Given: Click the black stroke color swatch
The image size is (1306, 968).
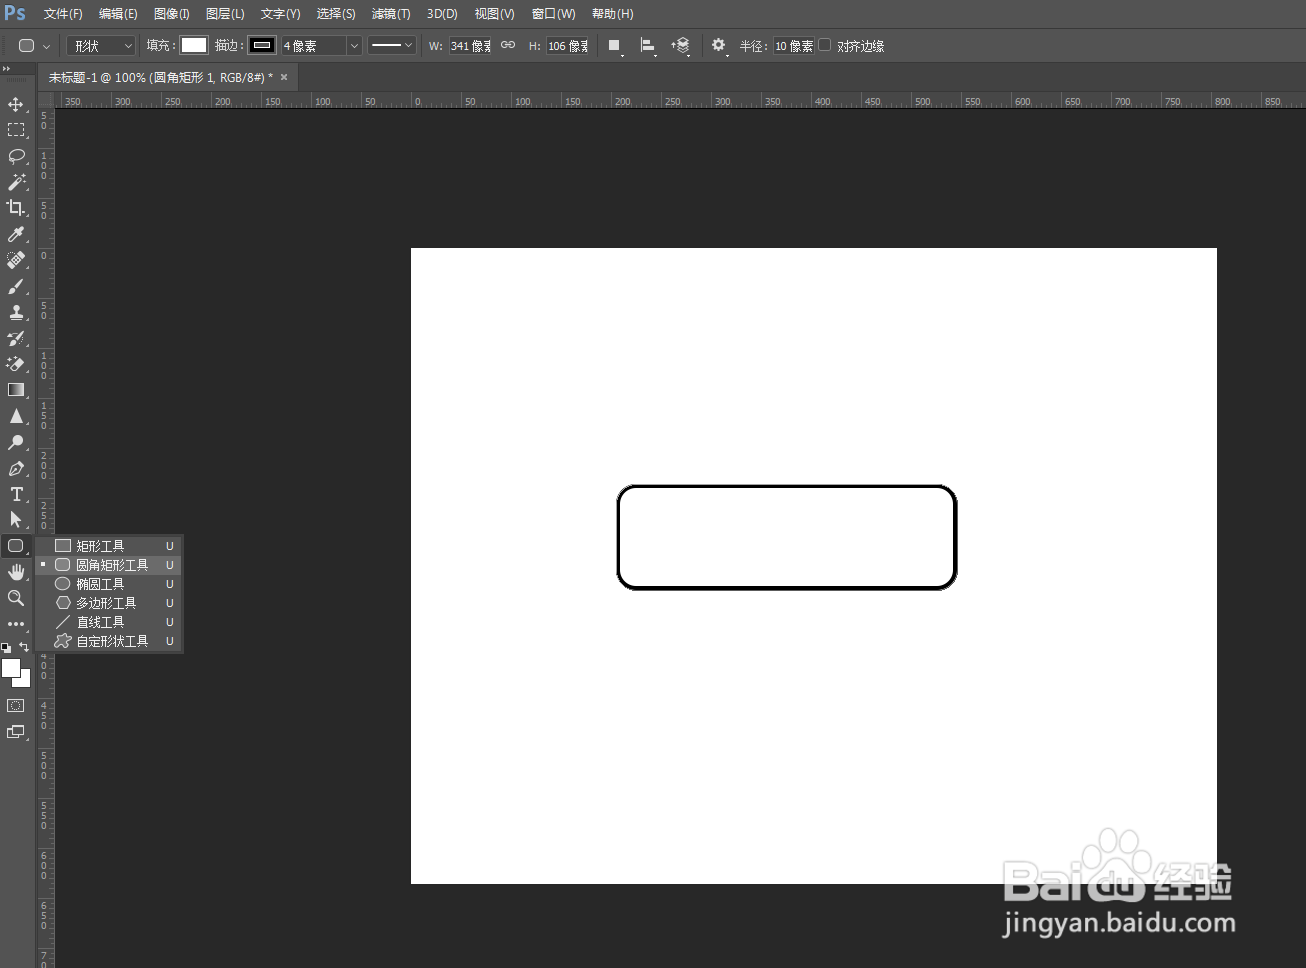Looking at the screenshot, I should pos(262,45).
